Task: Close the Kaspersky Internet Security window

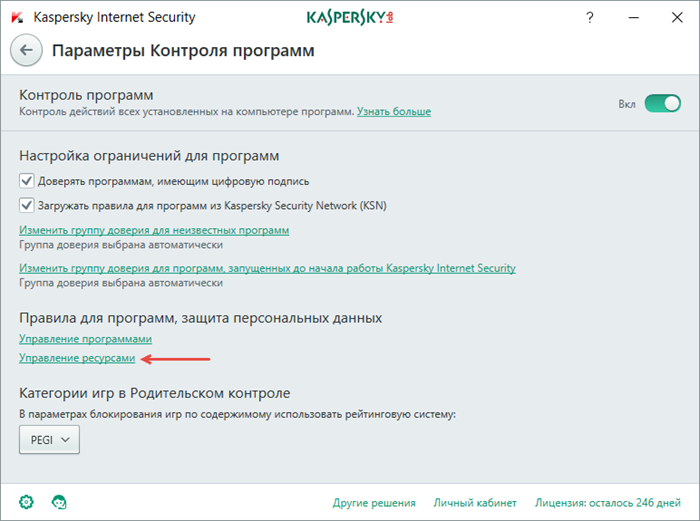Action: click(x=677, y=17)
